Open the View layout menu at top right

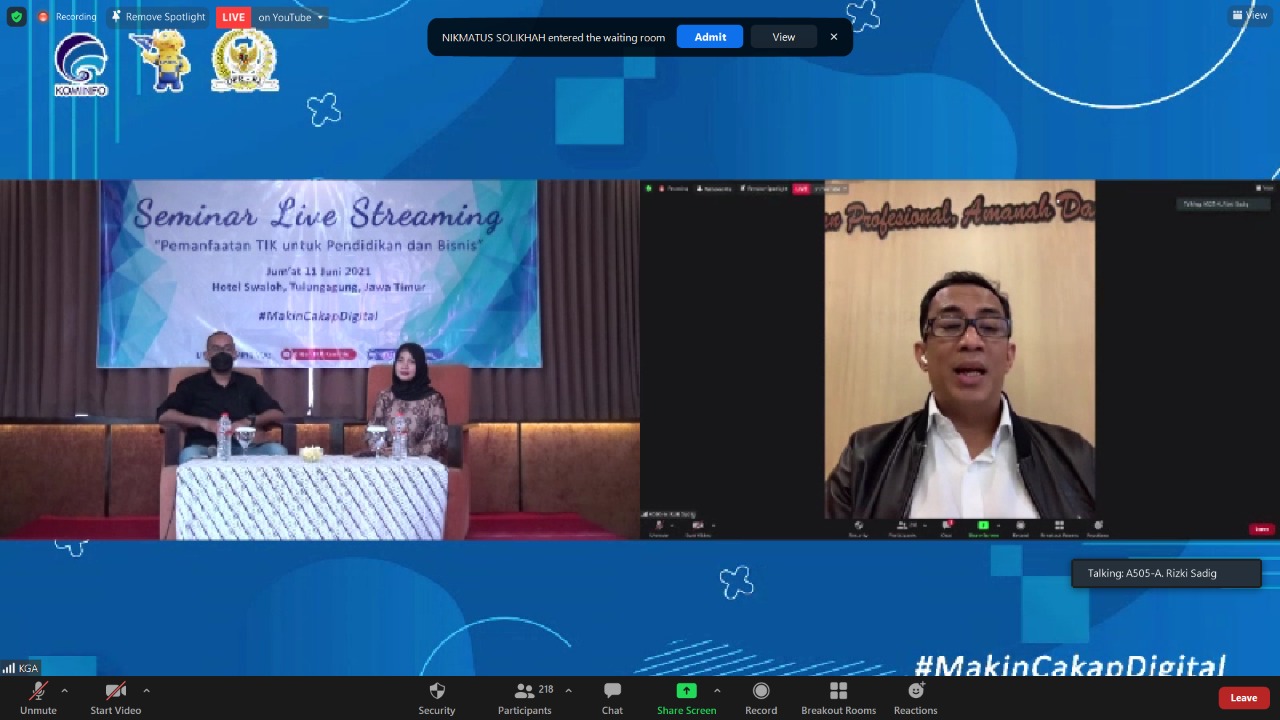[1250, 15]
